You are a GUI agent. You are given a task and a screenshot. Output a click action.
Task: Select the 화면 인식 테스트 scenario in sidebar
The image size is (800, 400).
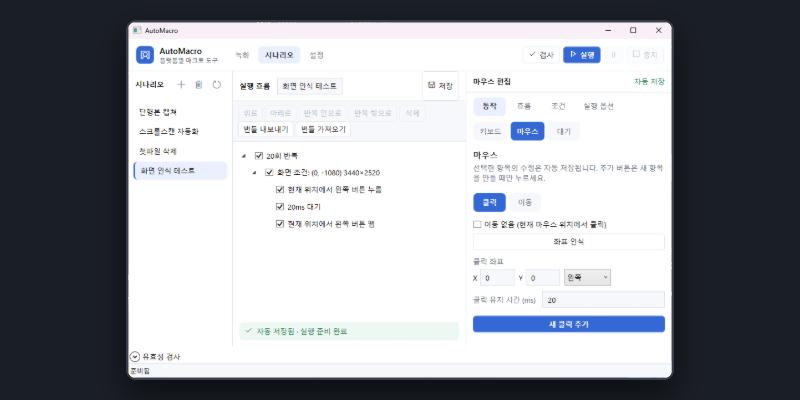[180, 171]
